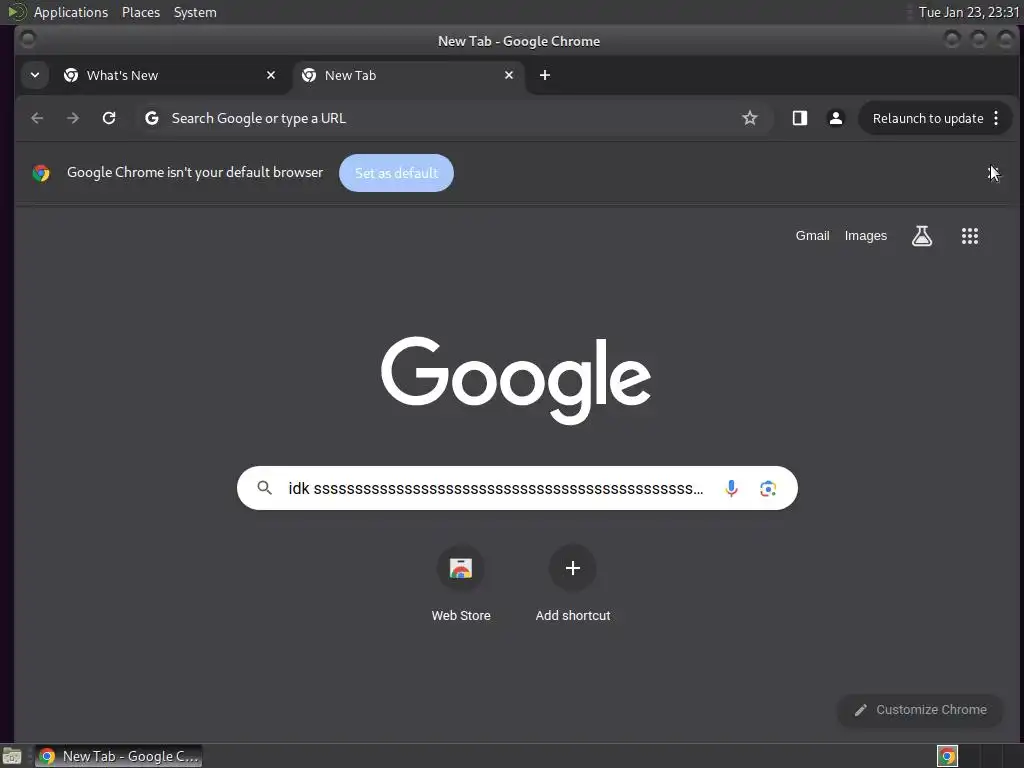1024x768 pixels.
Task: Reload the current page
Action: pos(109,118)
